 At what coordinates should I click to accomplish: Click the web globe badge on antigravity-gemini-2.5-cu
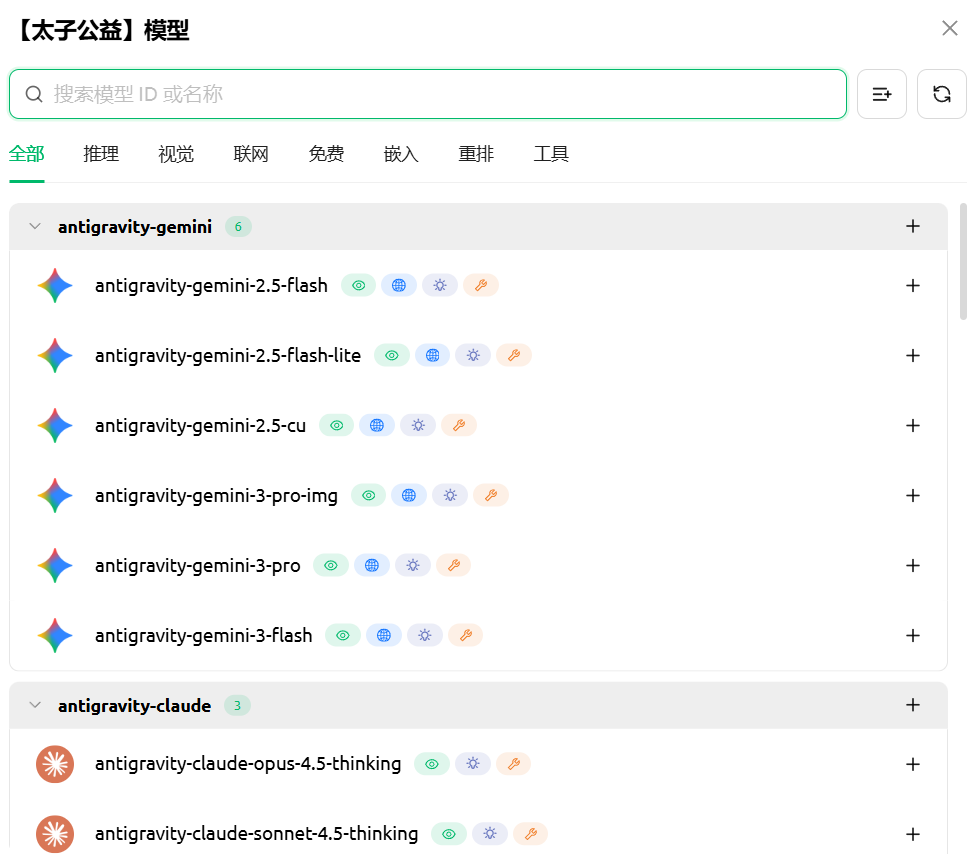[377, 426]
